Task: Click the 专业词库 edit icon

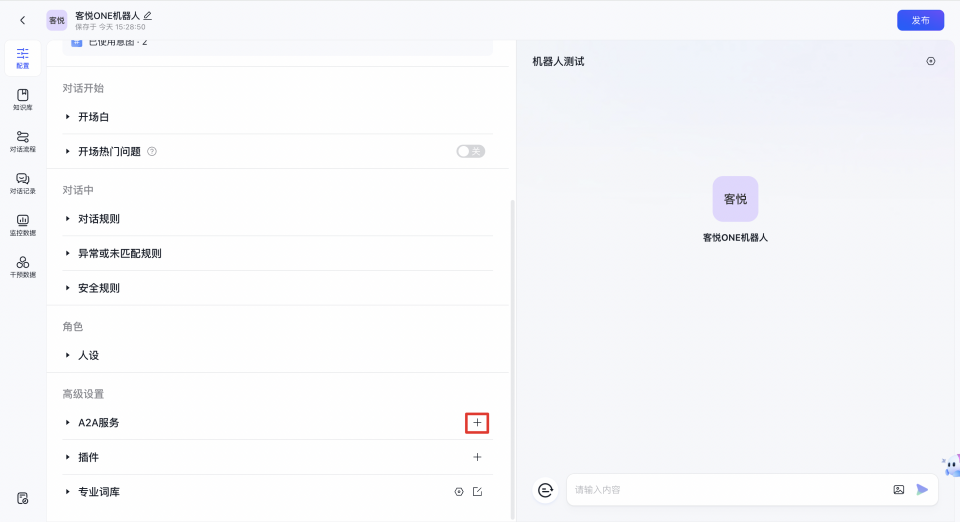Action: coord(478,492)
